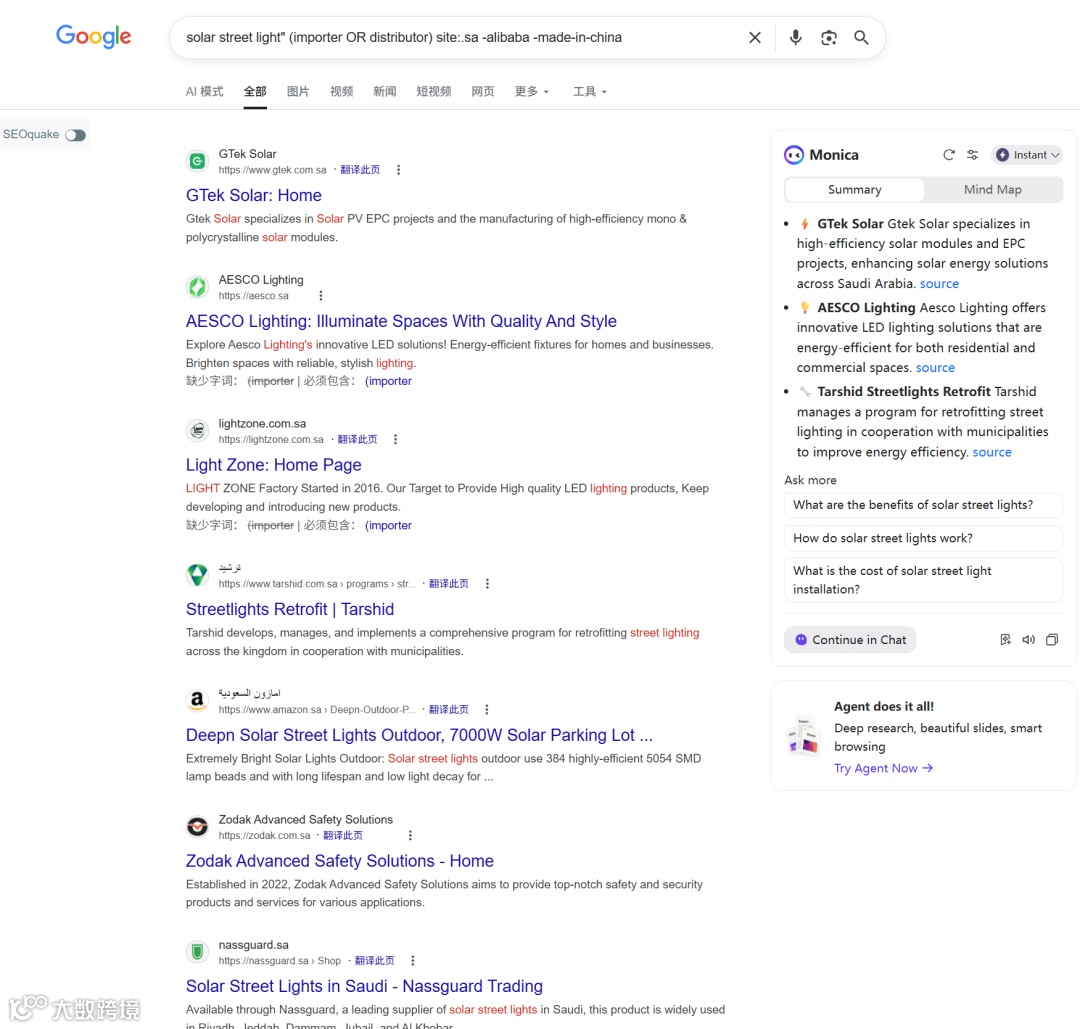This screenshot has width=1080, height=1029.
Task: Translate the Zodak page link
Action: (x=343, y=835)
